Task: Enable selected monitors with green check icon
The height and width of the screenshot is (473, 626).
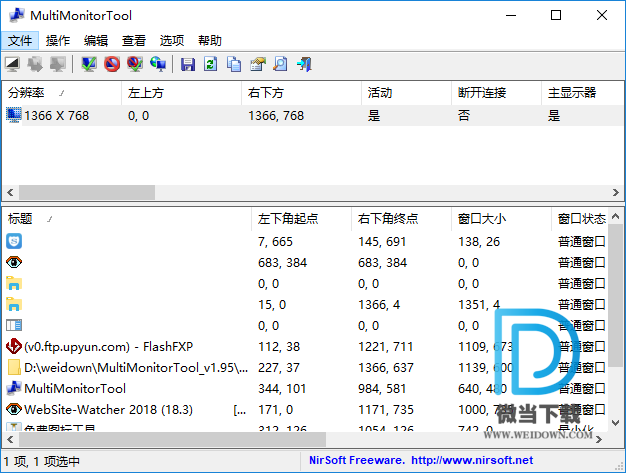Action: 89,64
